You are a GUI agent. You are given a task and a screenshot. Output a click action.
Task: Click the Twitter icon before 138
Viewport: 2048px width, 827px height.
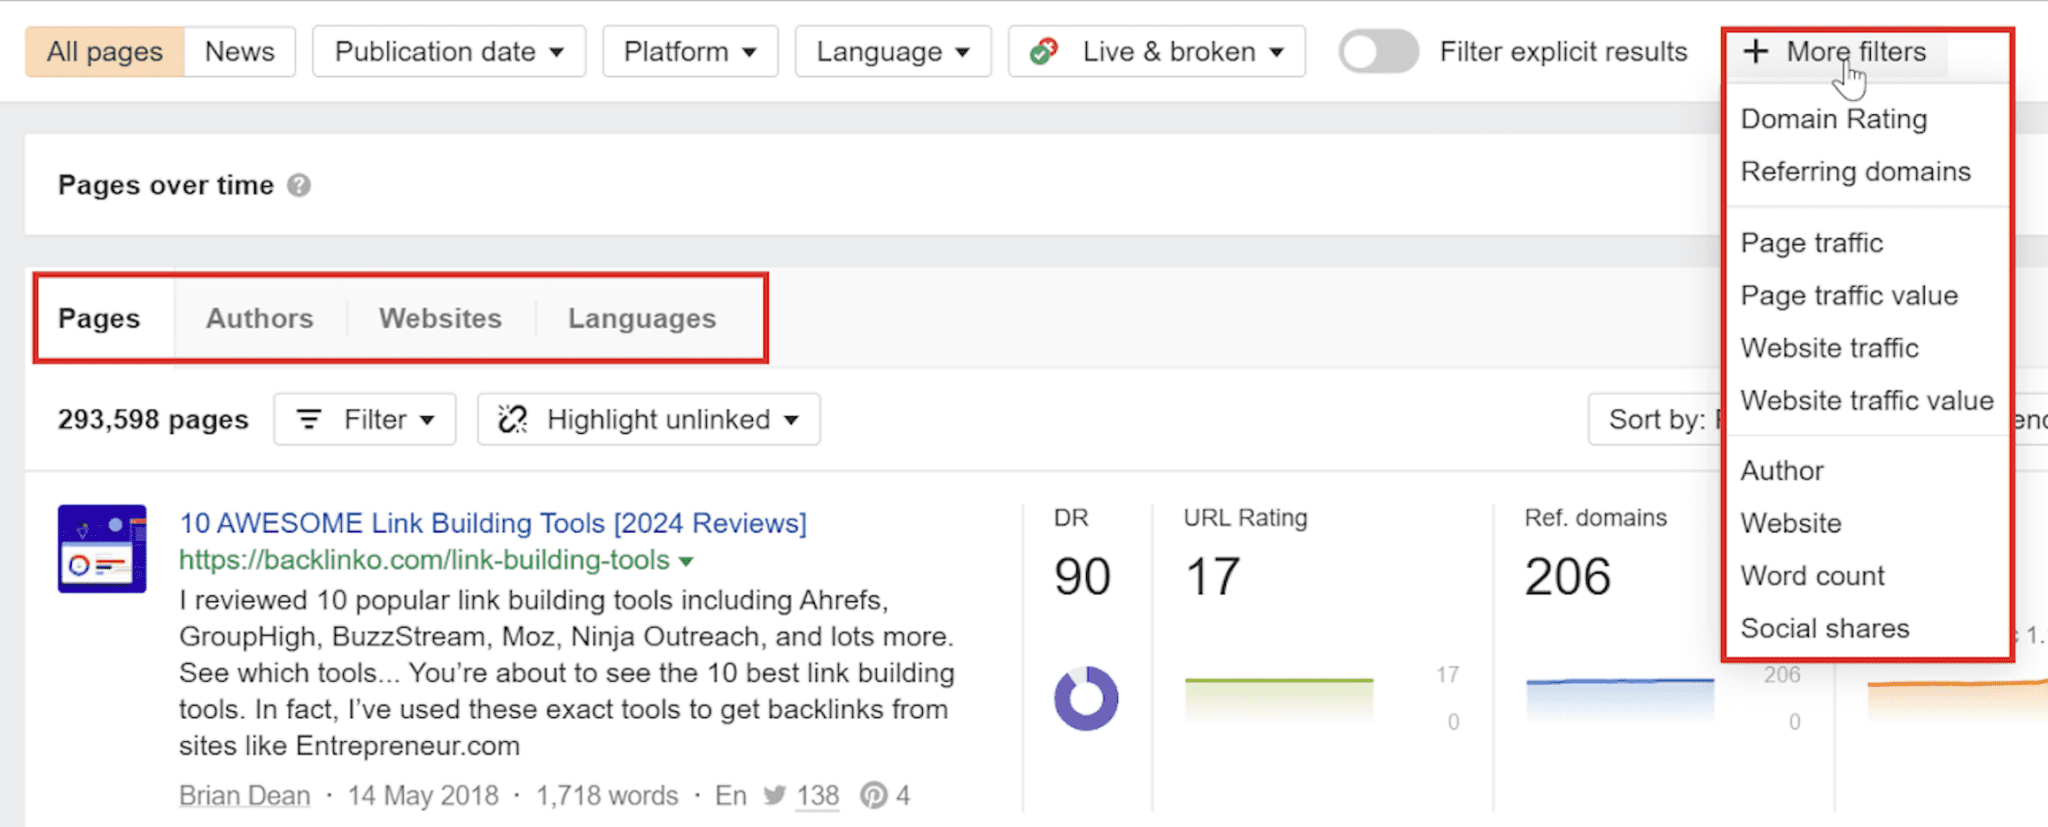point(775,795)
